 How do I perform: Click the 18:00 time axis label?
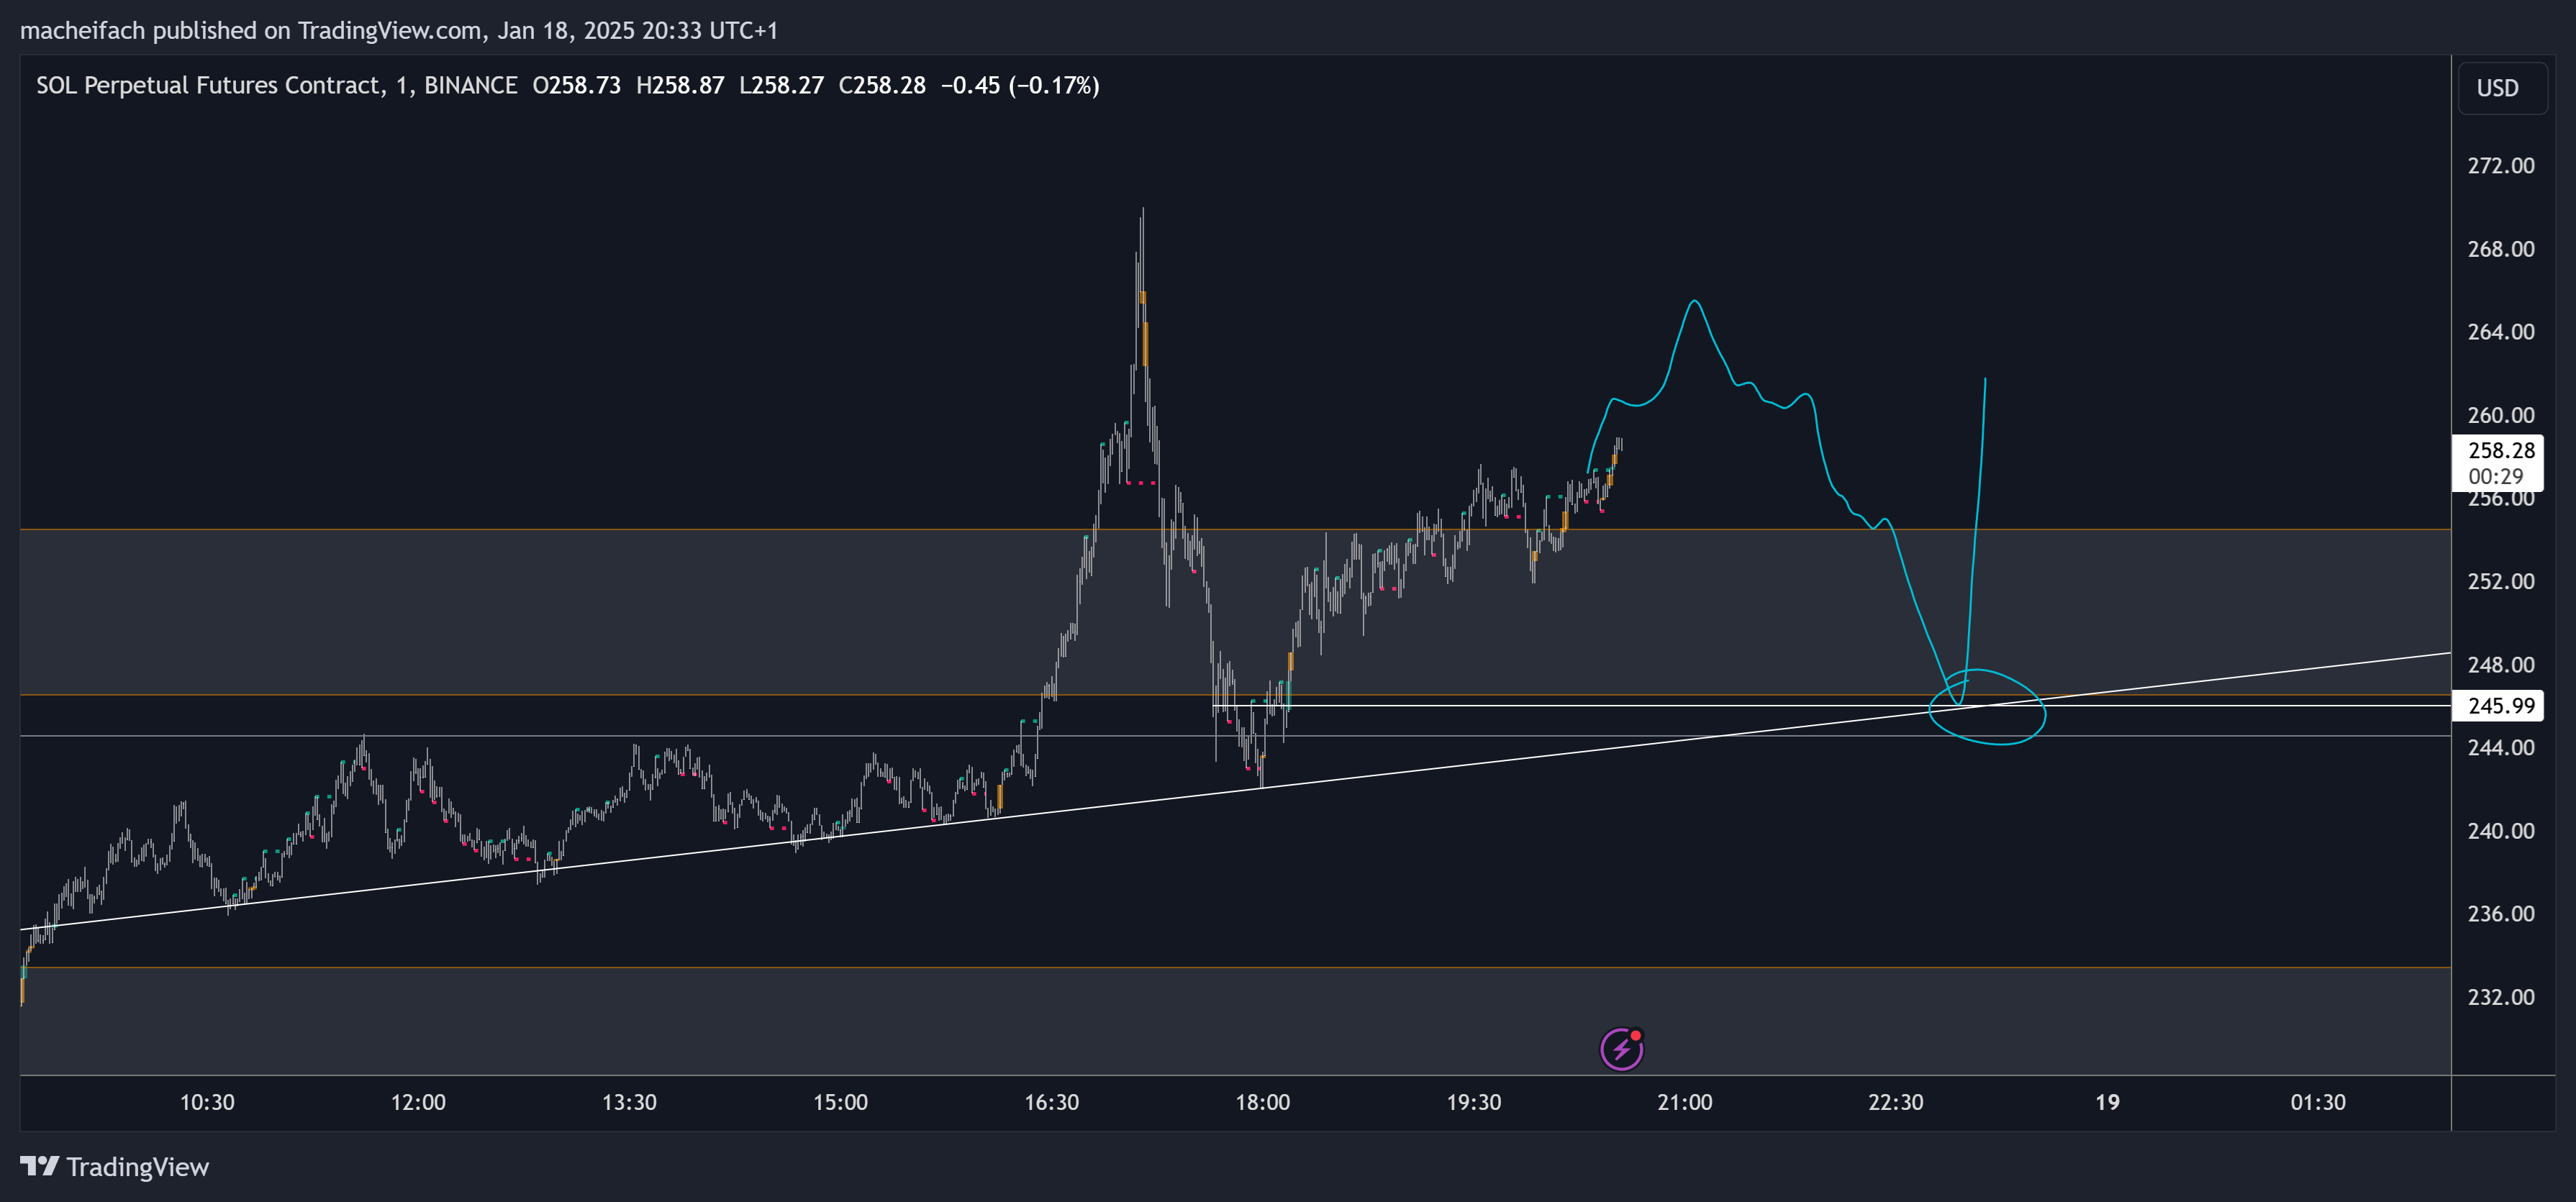tap(1262, 1102)
